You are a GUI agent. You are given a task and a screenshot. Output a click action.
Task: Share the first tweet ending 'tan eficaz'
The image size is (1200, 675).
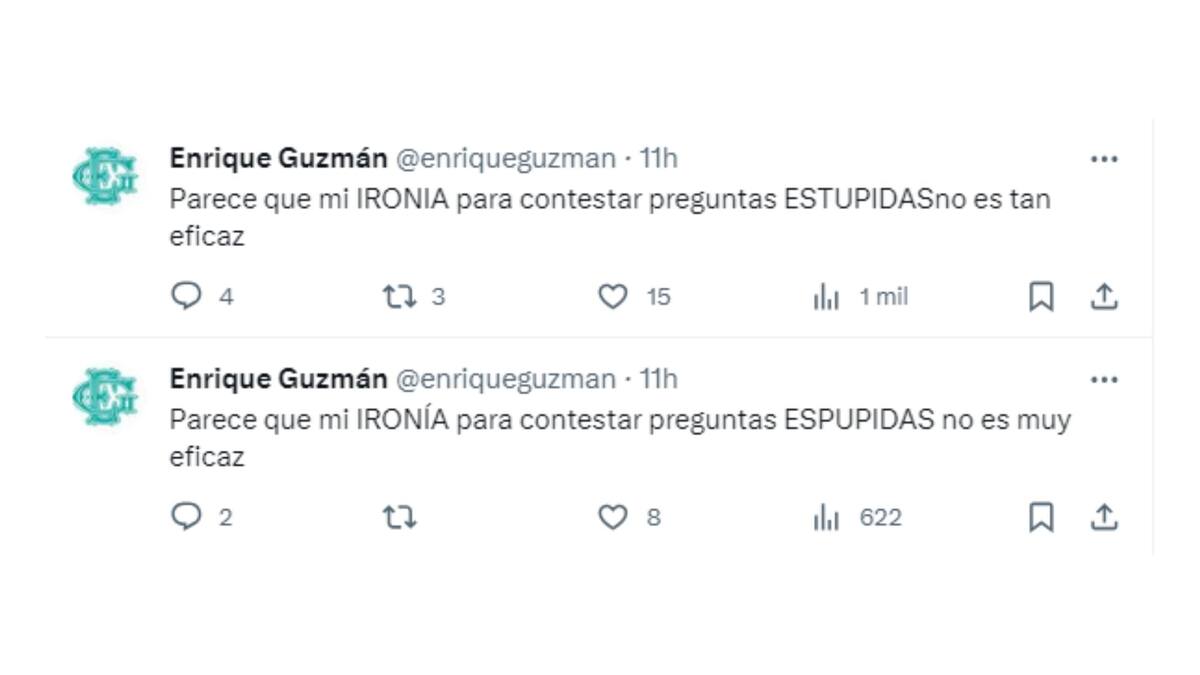(x=1103, y=297)
